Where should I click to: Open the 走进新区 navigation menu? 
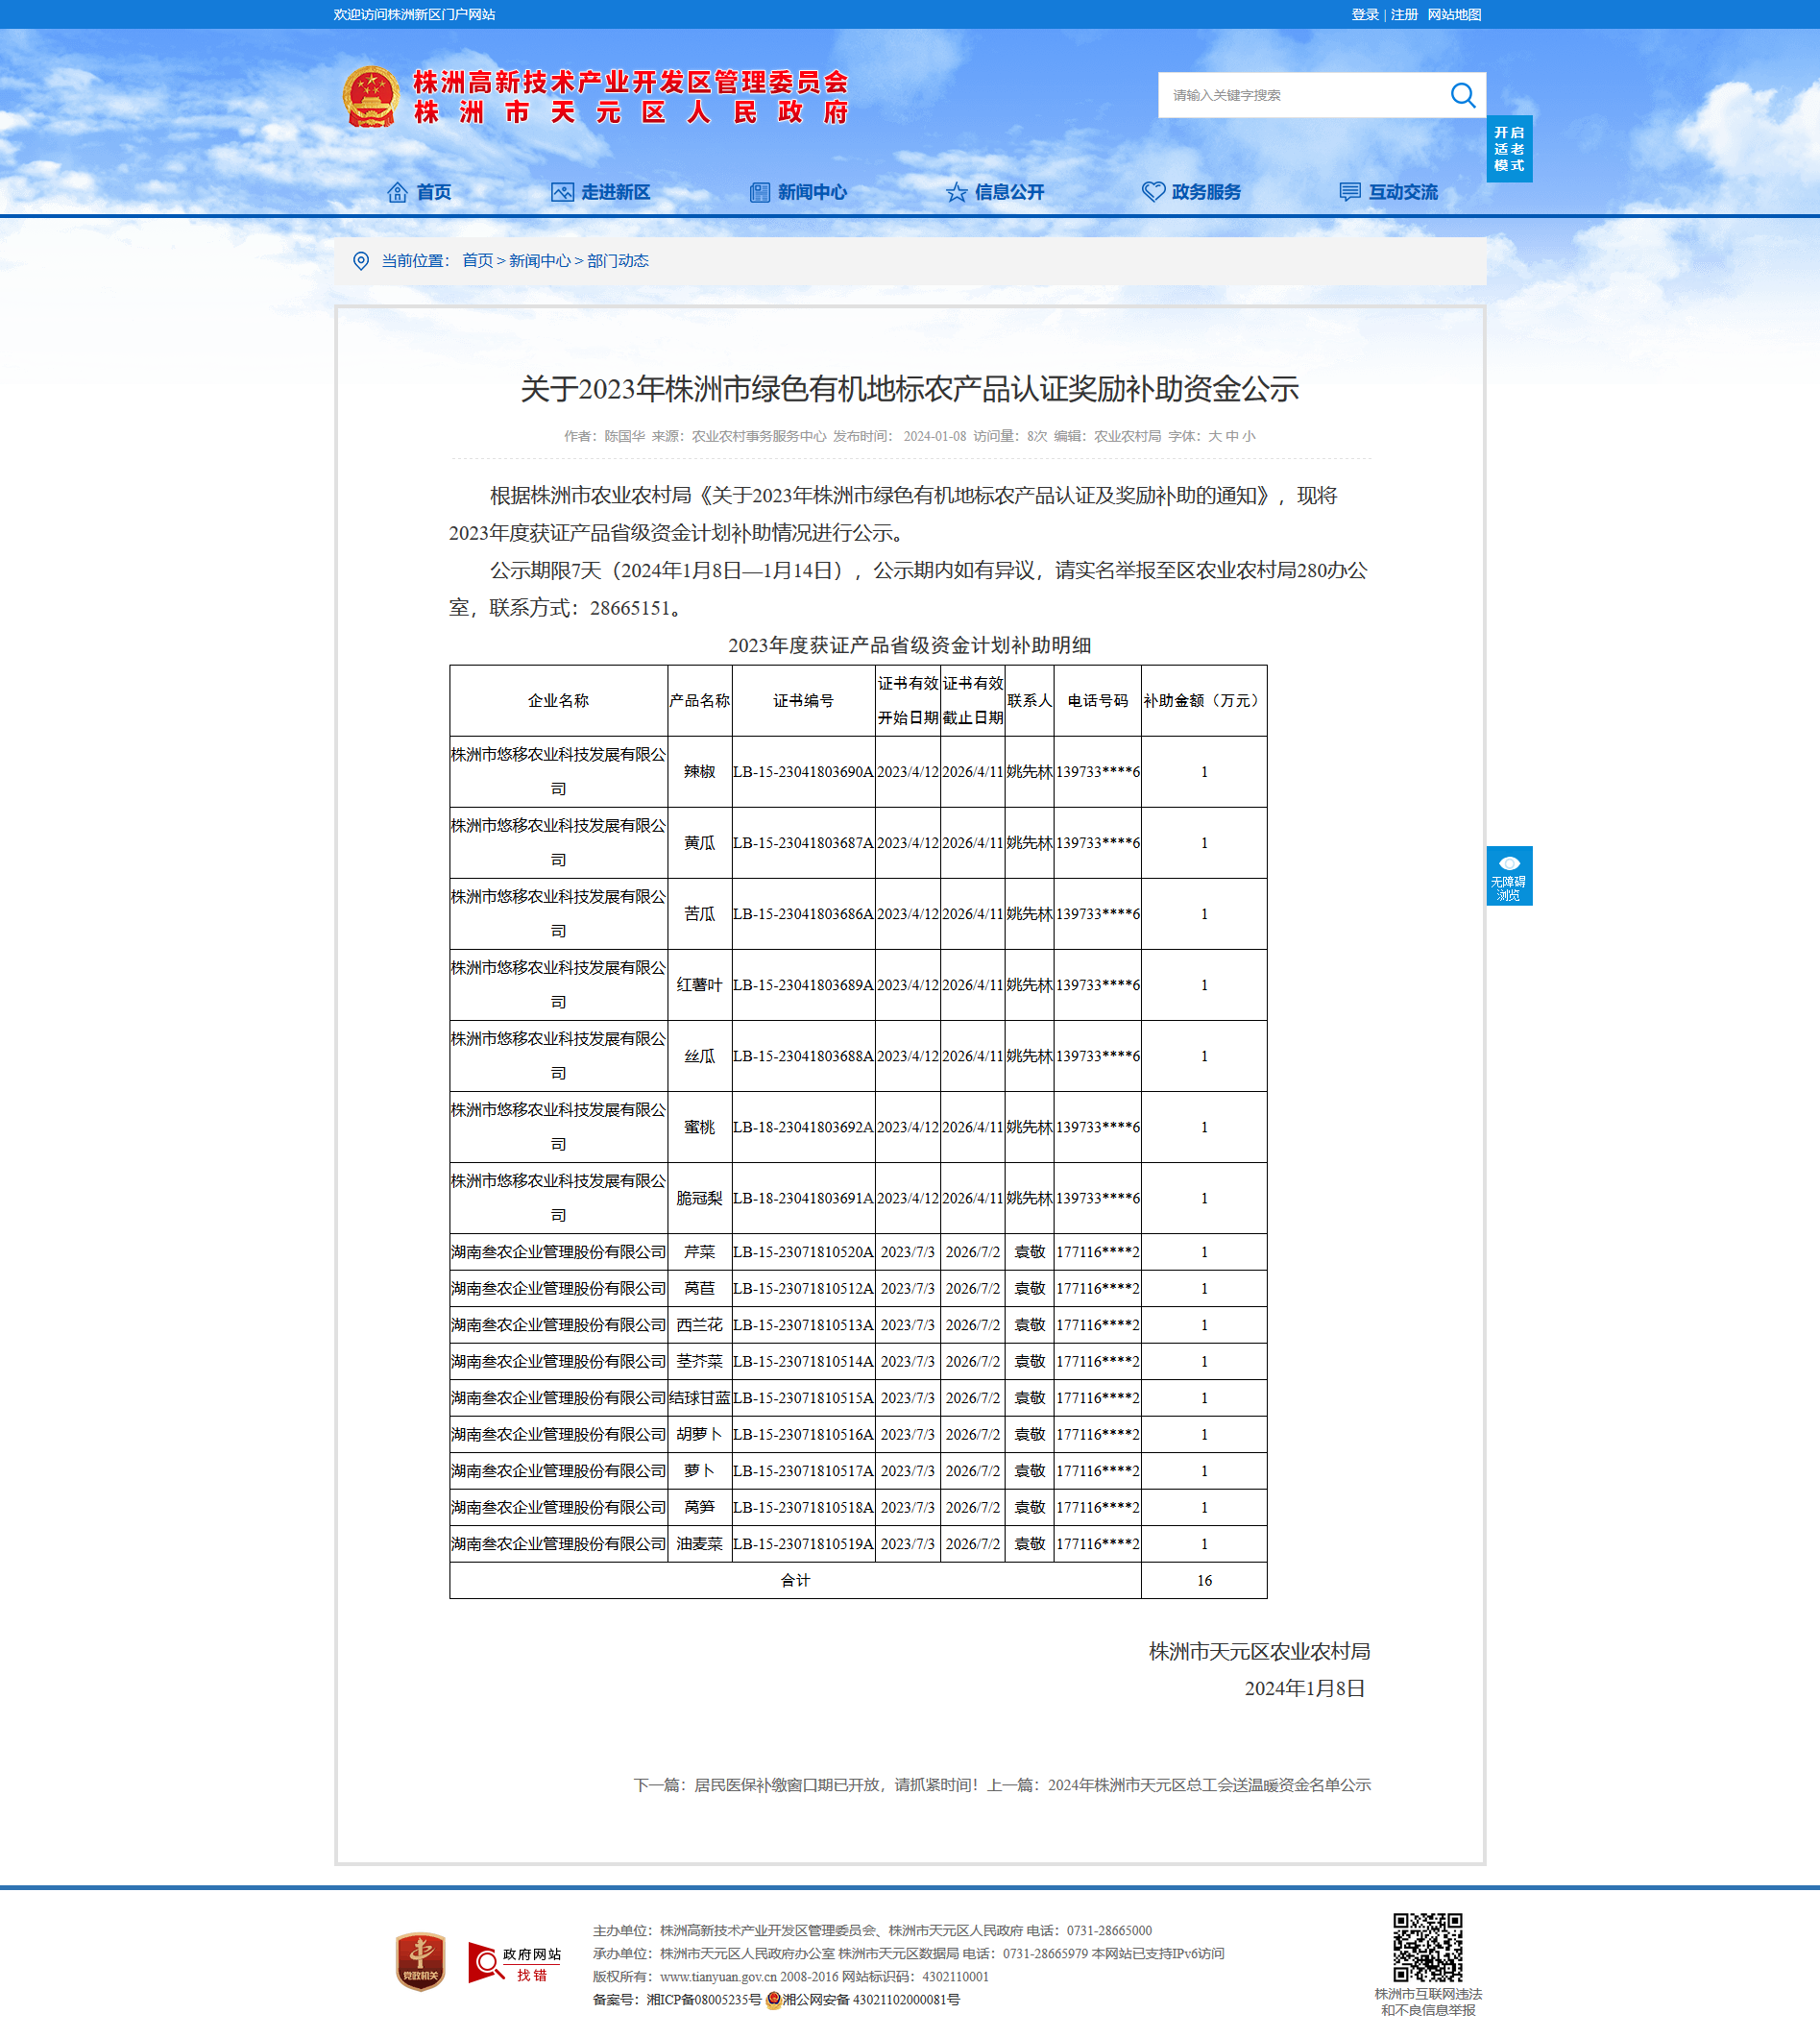coord(615,192)
